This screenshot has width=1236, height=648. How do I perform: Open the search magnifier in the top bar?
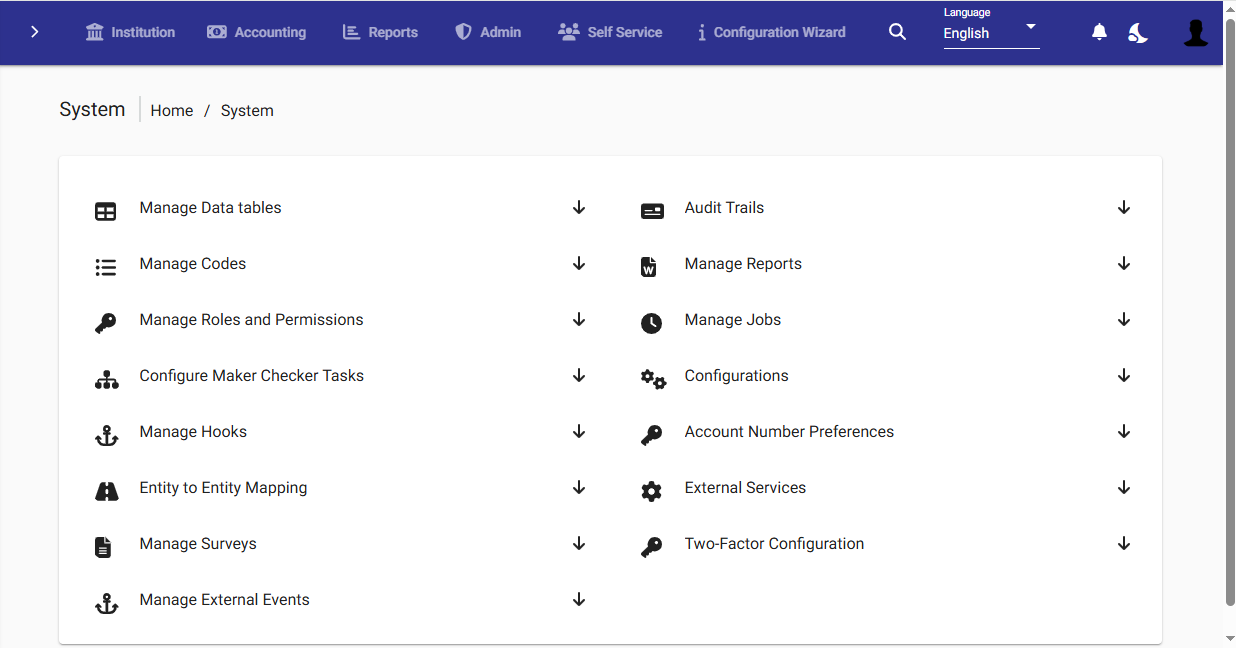(x=898, y=32)
